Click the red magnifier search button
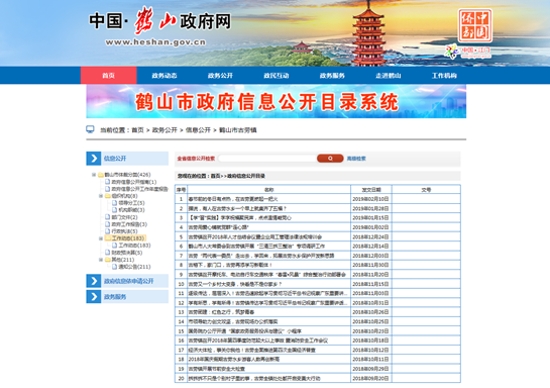 click(x=330, y=159)
